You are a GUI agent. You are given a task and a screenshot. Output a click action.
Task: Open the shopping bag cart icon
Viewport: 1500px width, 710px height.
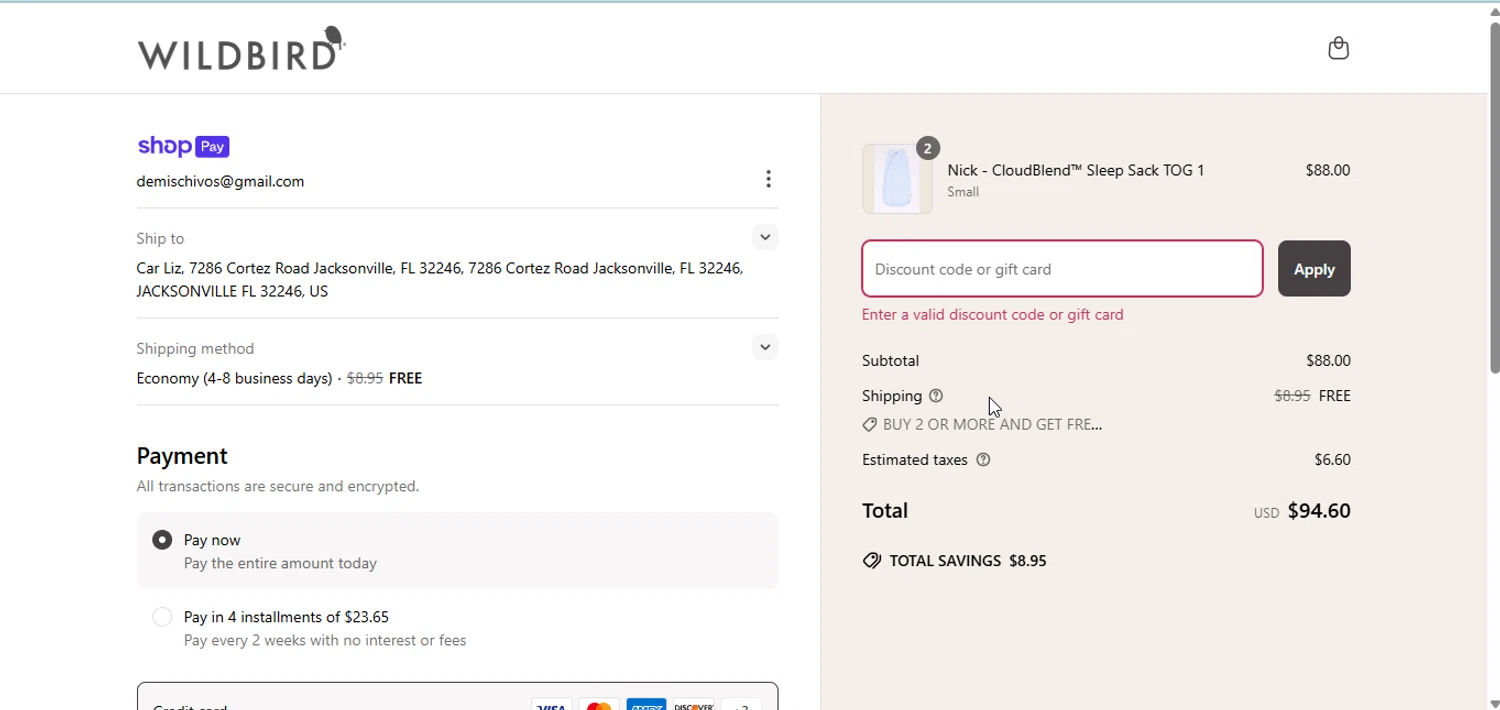(x=1338, y=48)
